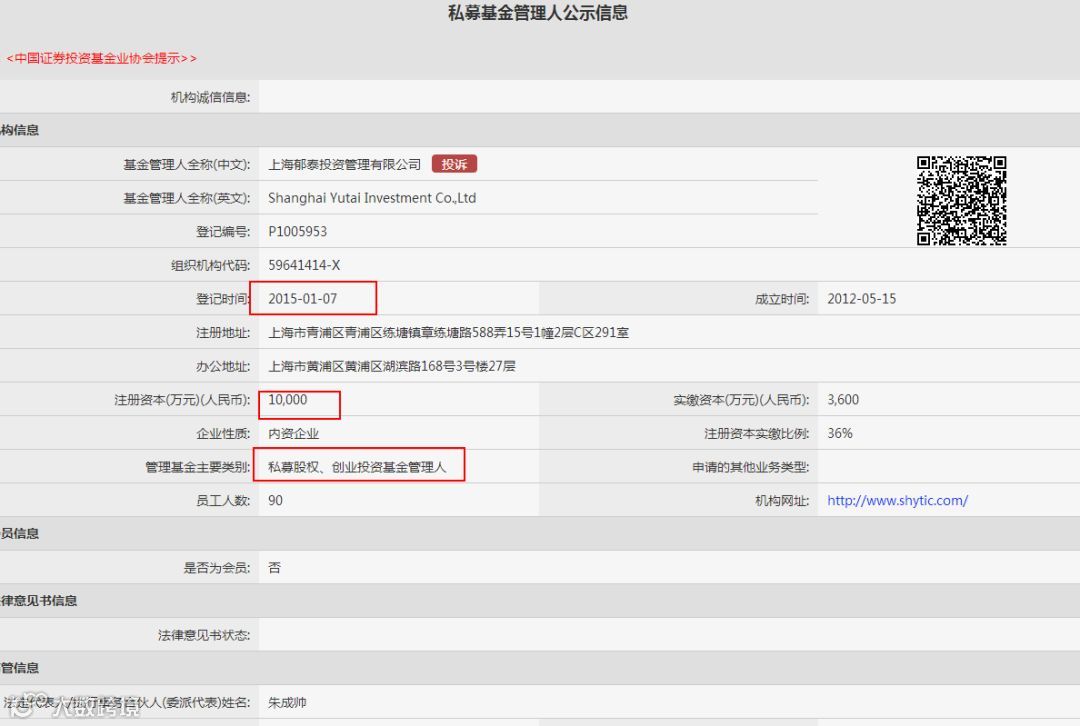Click the 注册资本实缴比例 label
This screenshot has width=1080, height=726.
tap(756, 434)
